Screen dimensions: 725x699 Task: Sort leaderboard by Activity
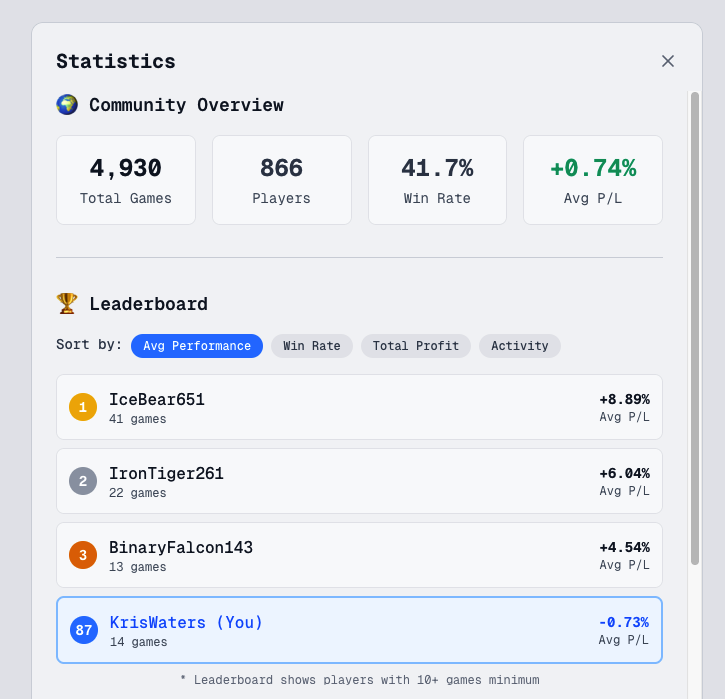(x=520, y=346)
